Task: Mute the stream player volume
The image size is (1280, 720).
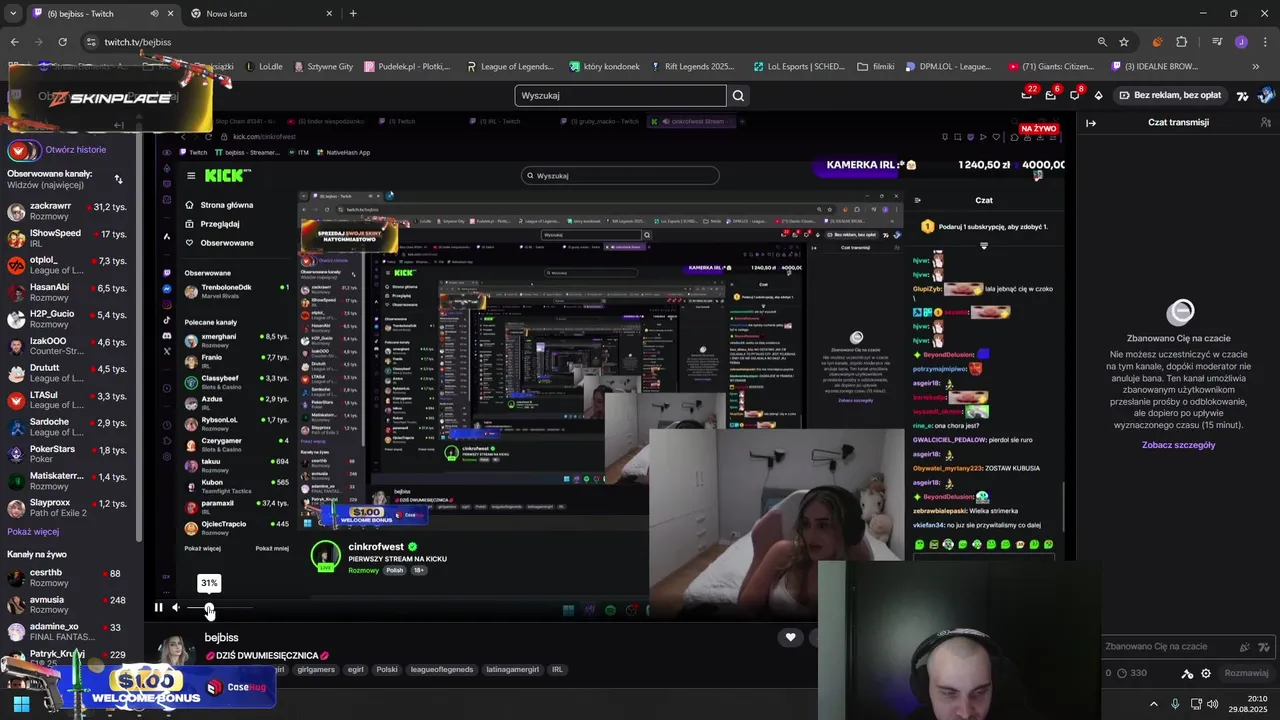Action: [176, 607]
